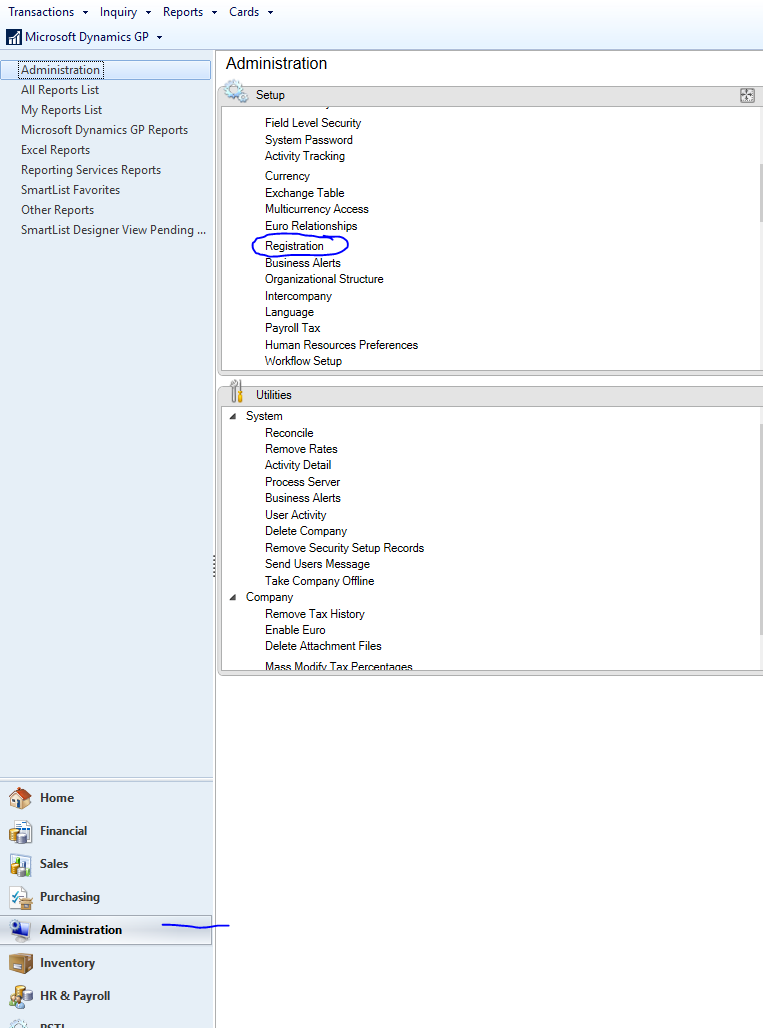This screenshot has width=763, height=1028.
Task: Open SmartList Favorites
Action: [x=70, y=190]
